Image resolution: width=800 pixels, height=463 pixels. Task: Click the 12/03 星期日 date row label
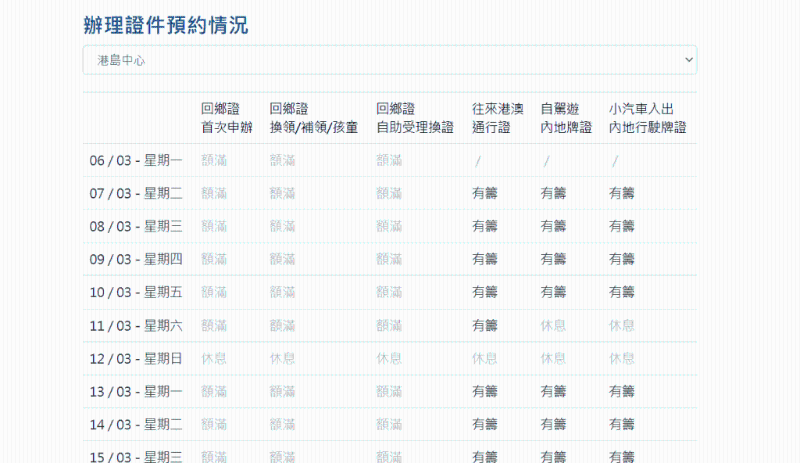[x=136, y=358]
